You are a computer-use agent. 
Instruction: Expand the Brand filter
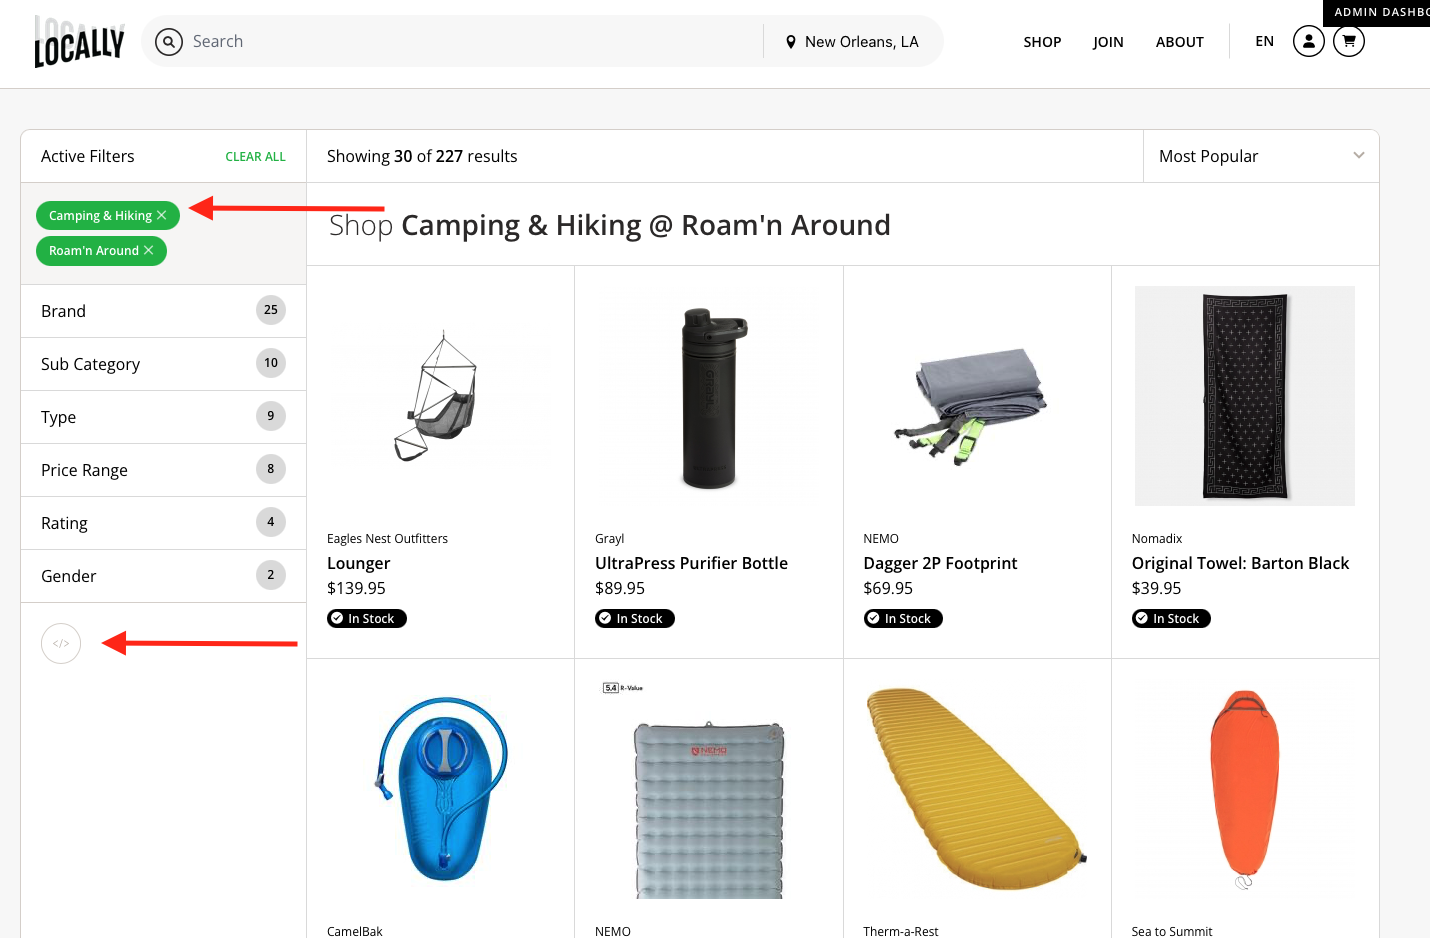click(163, 311)
